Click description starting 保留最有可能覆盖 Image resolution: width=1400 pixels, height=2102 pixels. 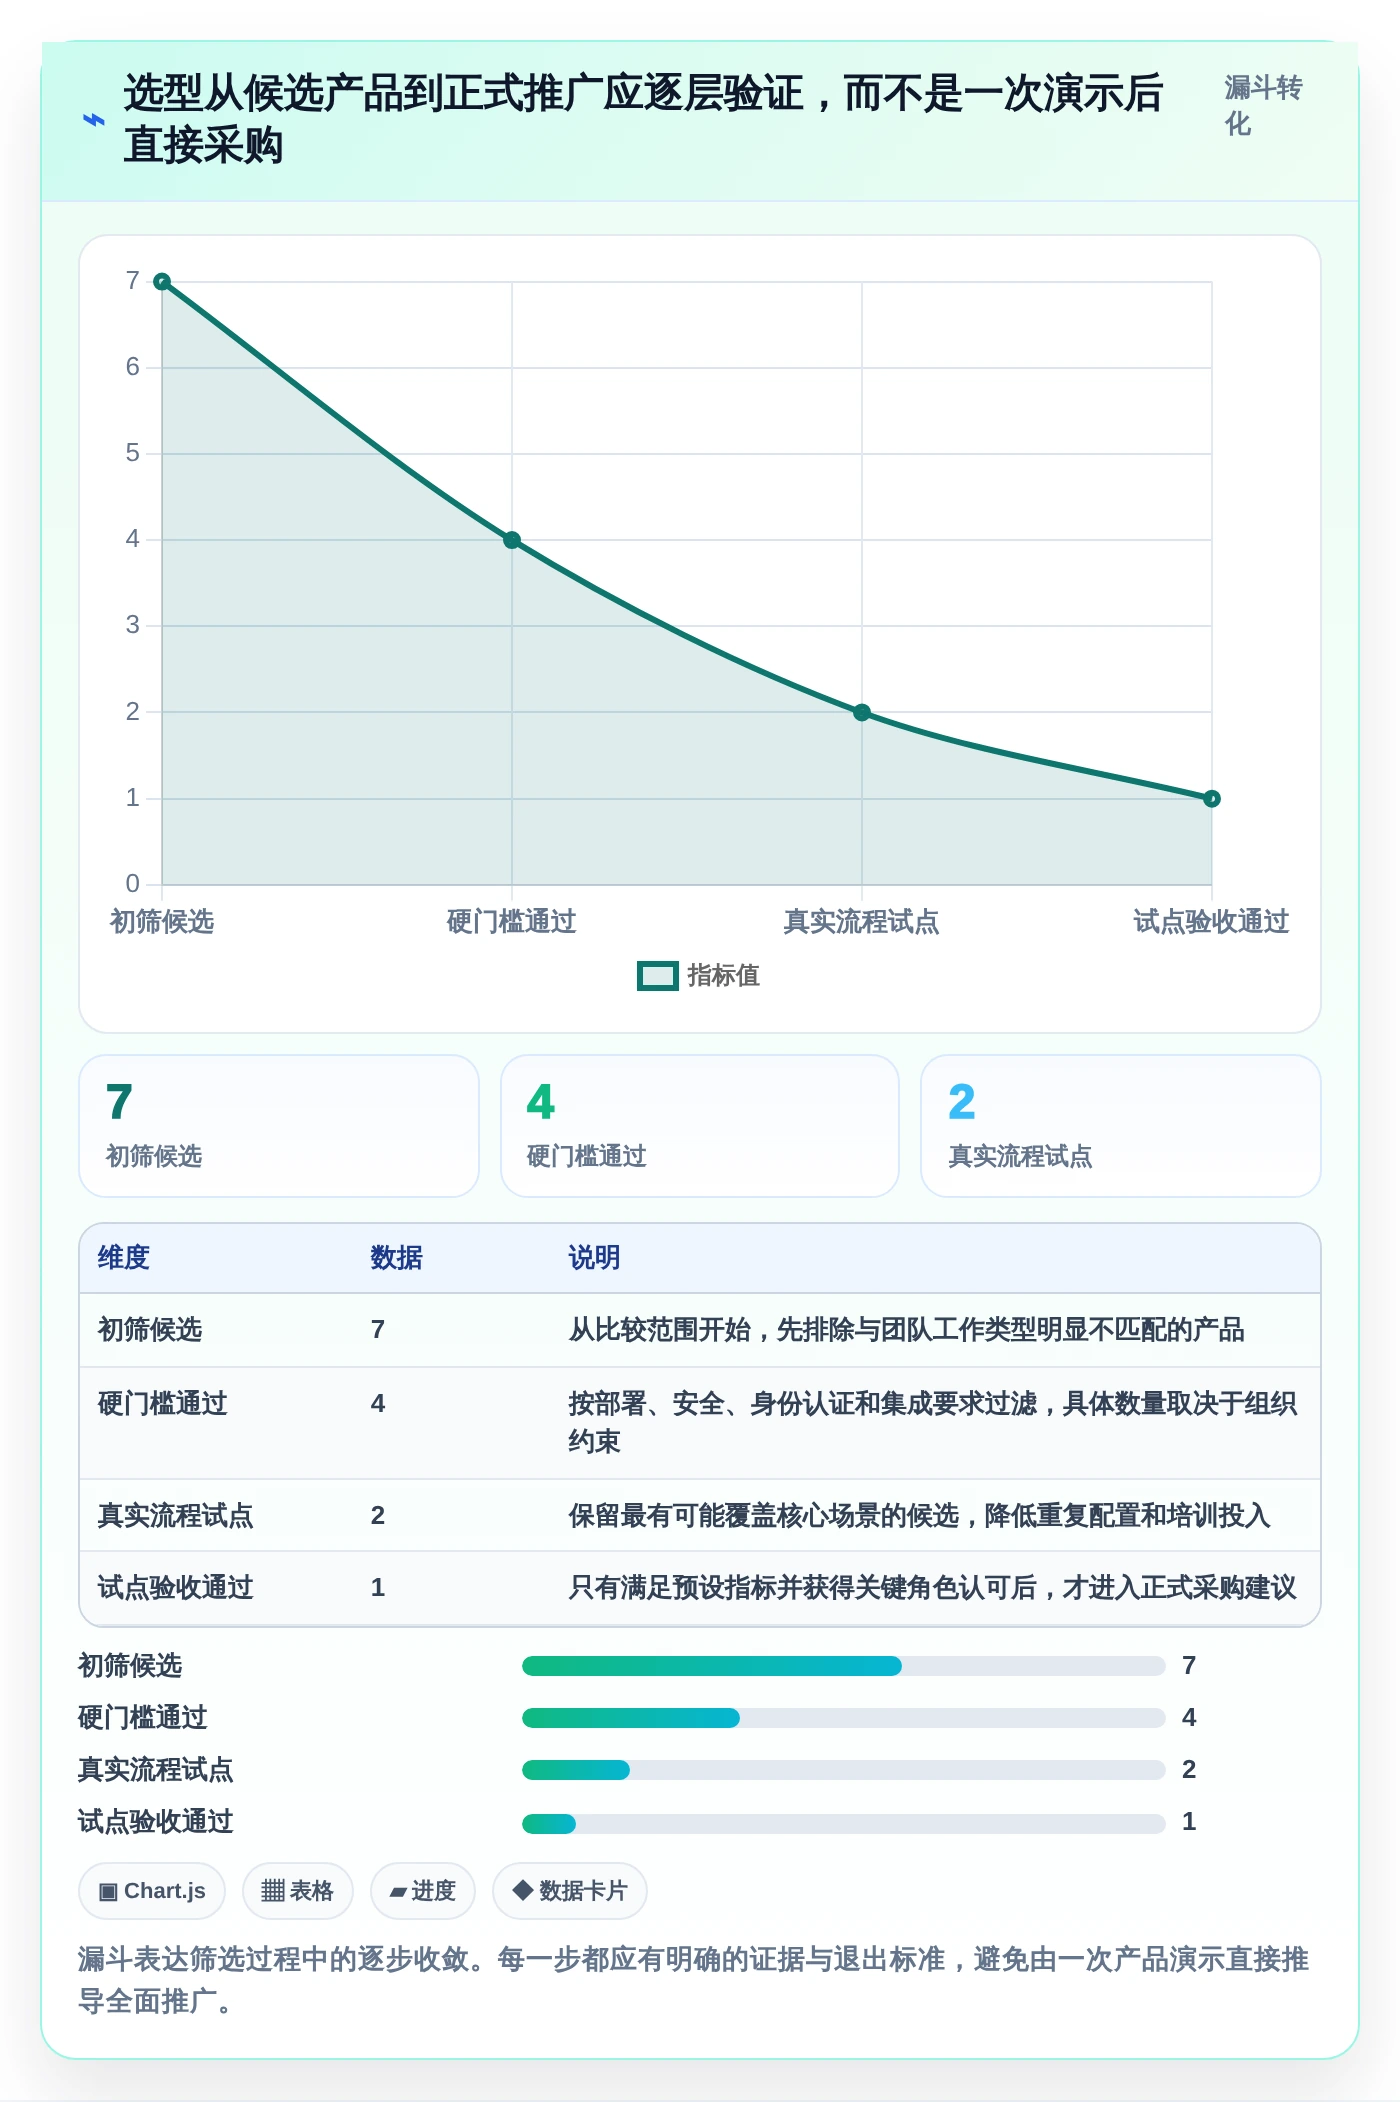[x=920, y=1516]
